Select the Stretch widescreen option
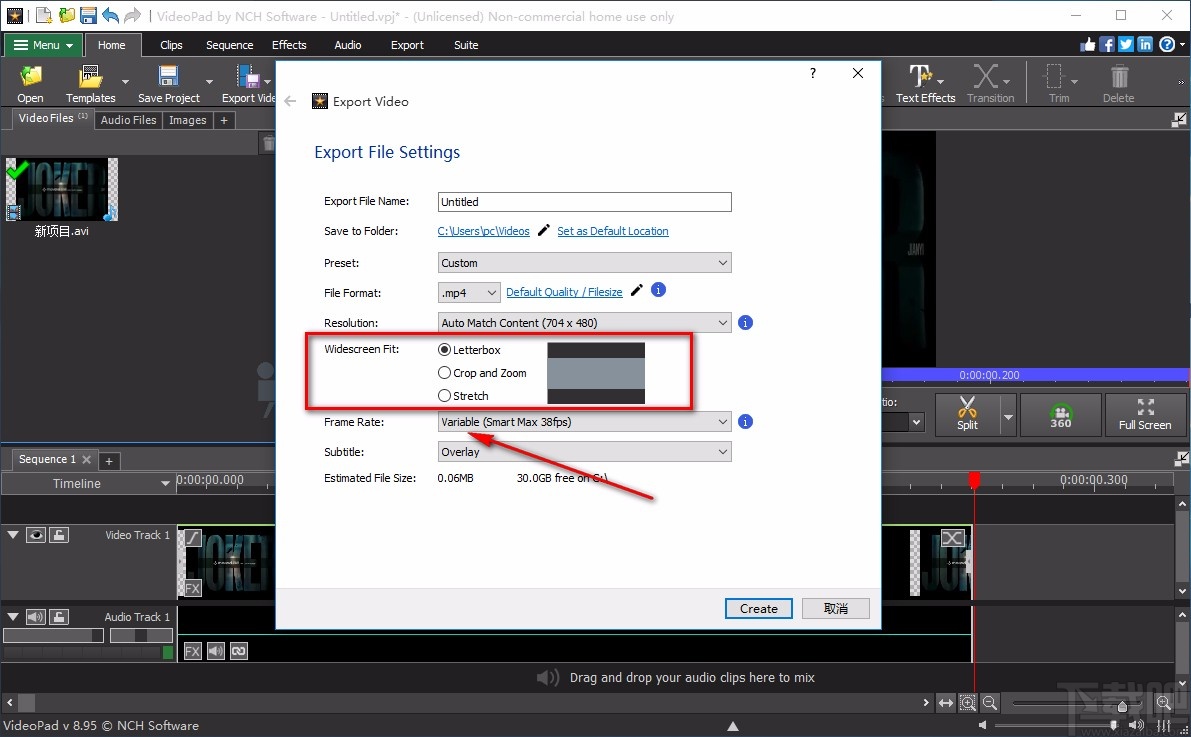This screenshot has width=1191, height=737. (x=443, y=395)
